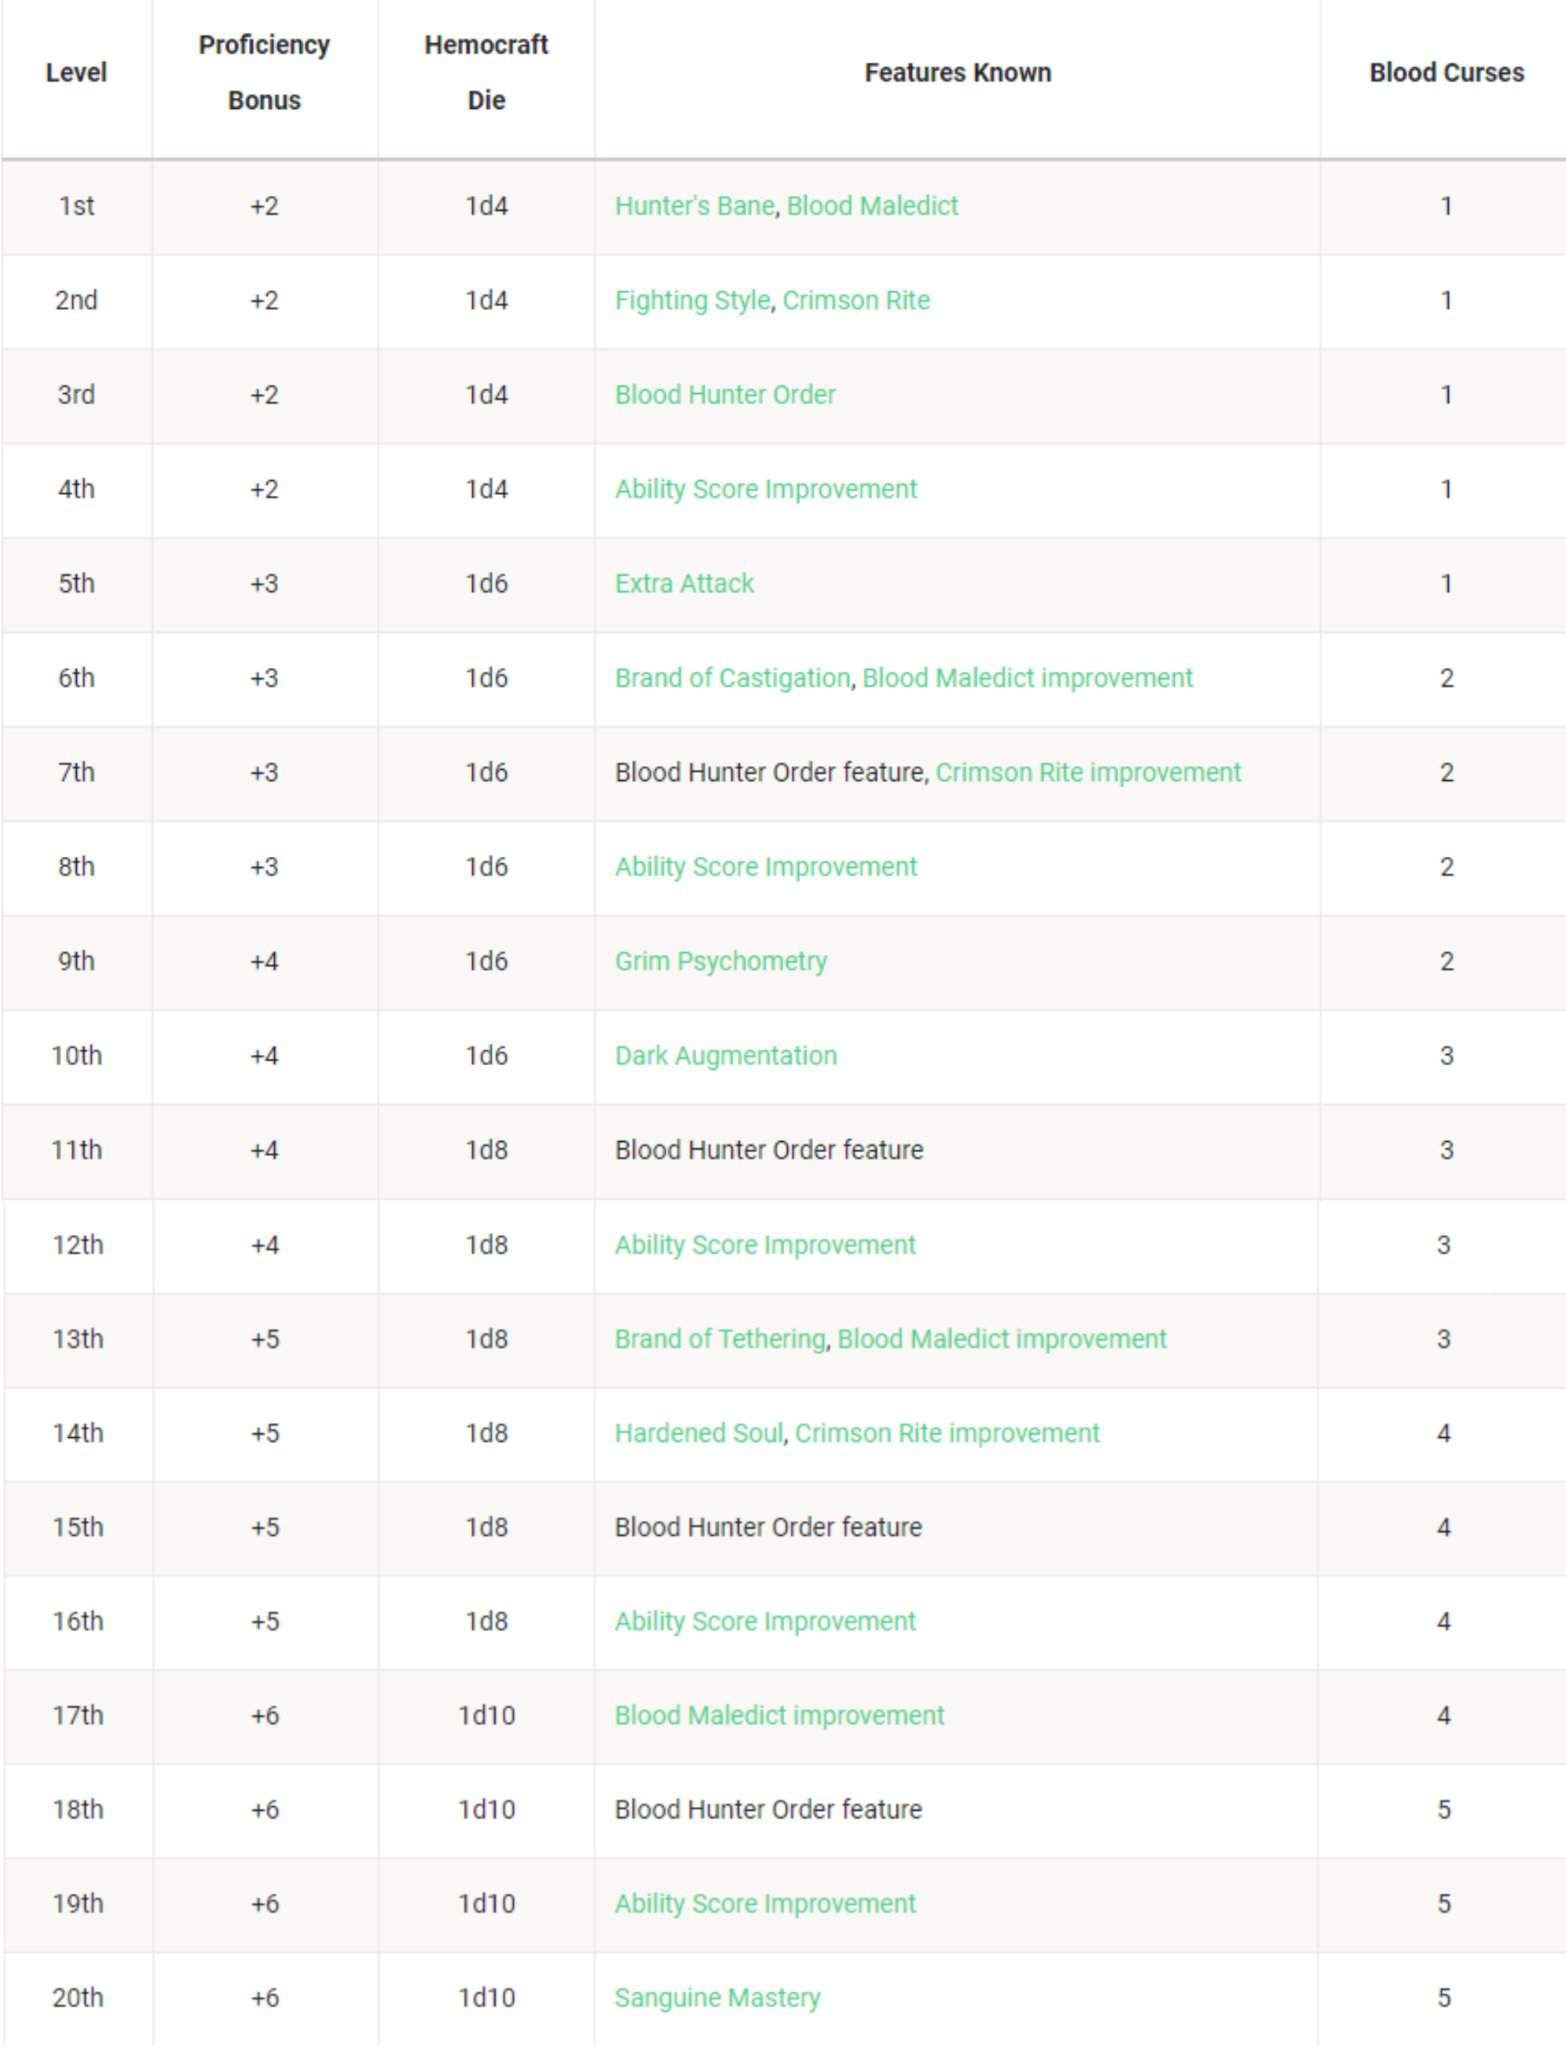Follow the Blood Hunter Order link in 3rd row
1566x2048 pixels.
(x=725, y=395)
